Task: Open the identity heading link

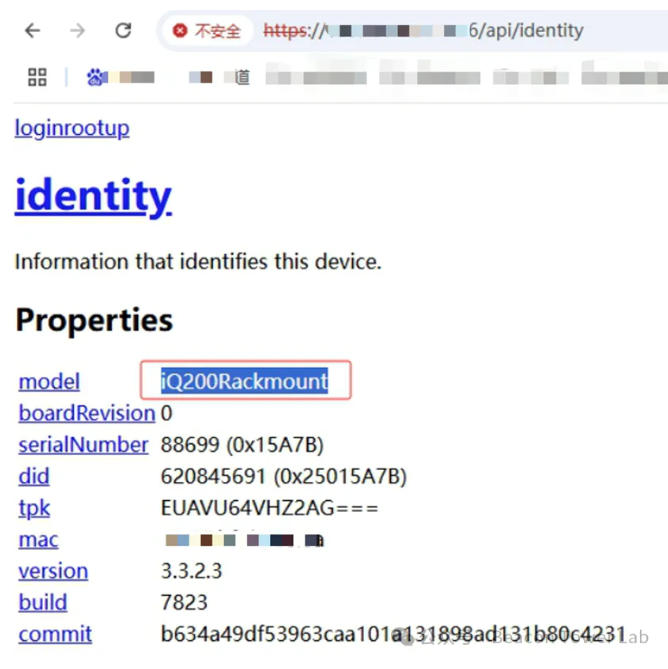Action: coord(93,196)
